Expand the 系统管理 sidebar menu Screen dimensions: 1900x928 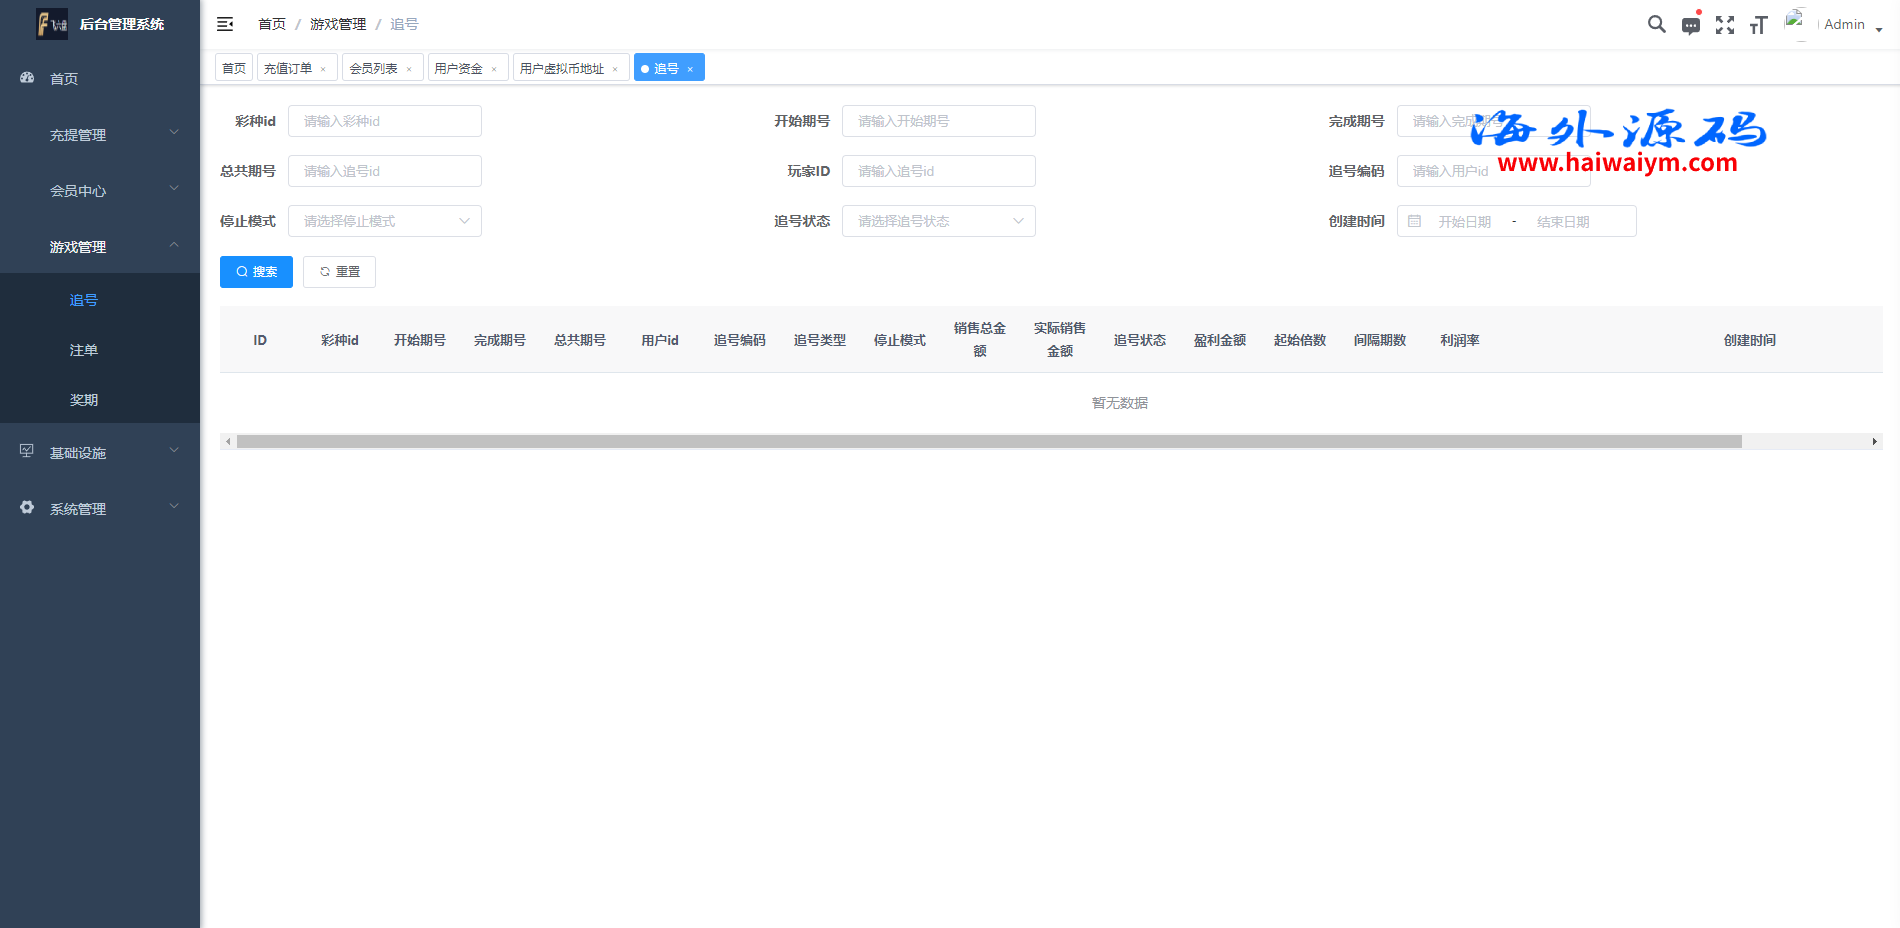click(100, 508)
